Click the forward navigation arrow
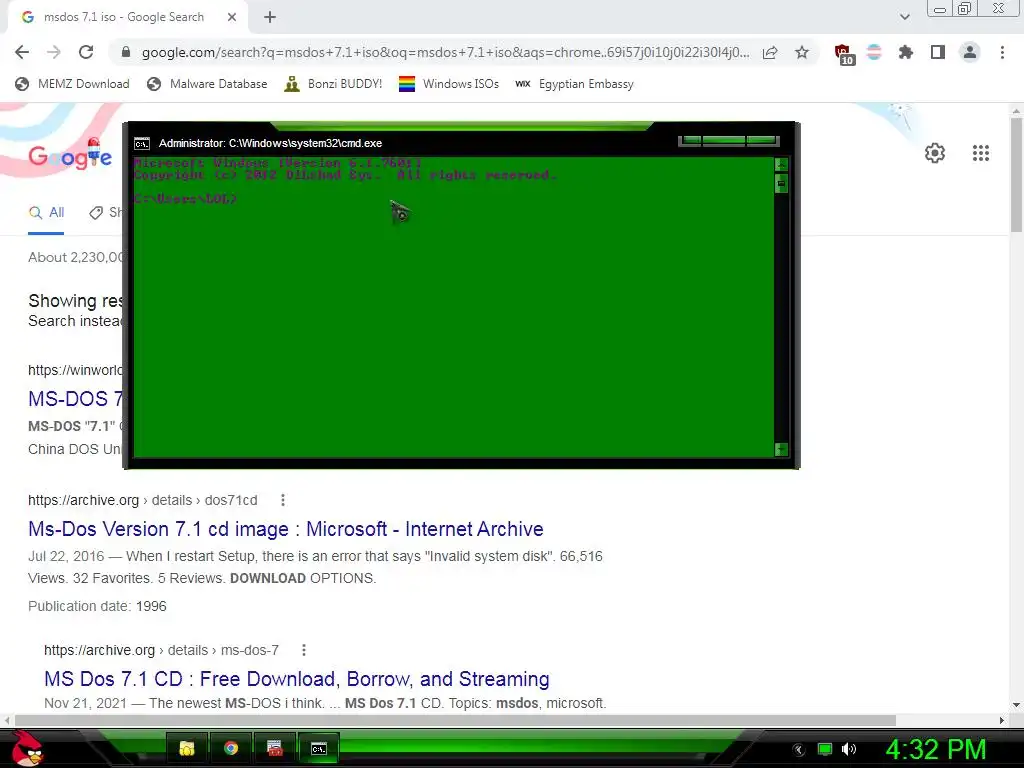 pyautogui.click(x=54, y=52)
